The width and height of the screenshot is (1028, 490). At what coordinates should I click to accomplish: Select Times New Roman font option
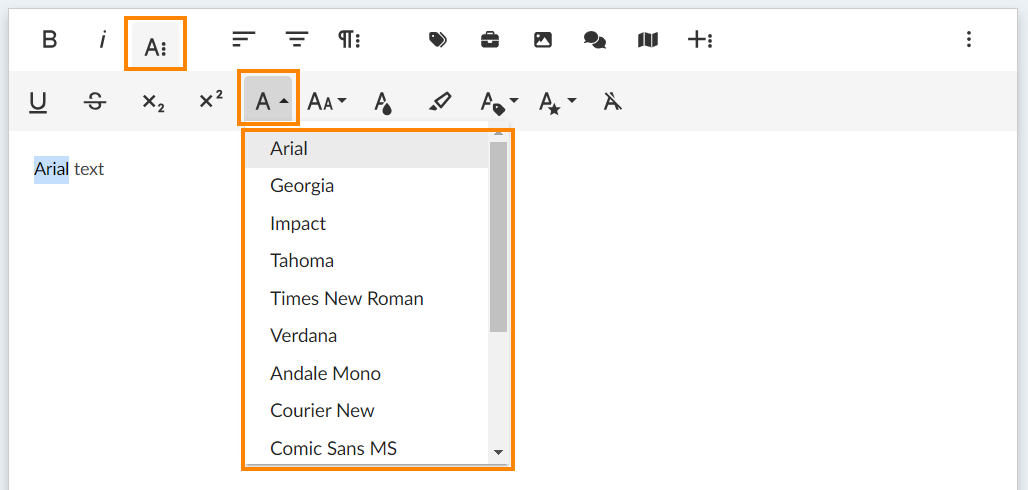pos(346,298)
